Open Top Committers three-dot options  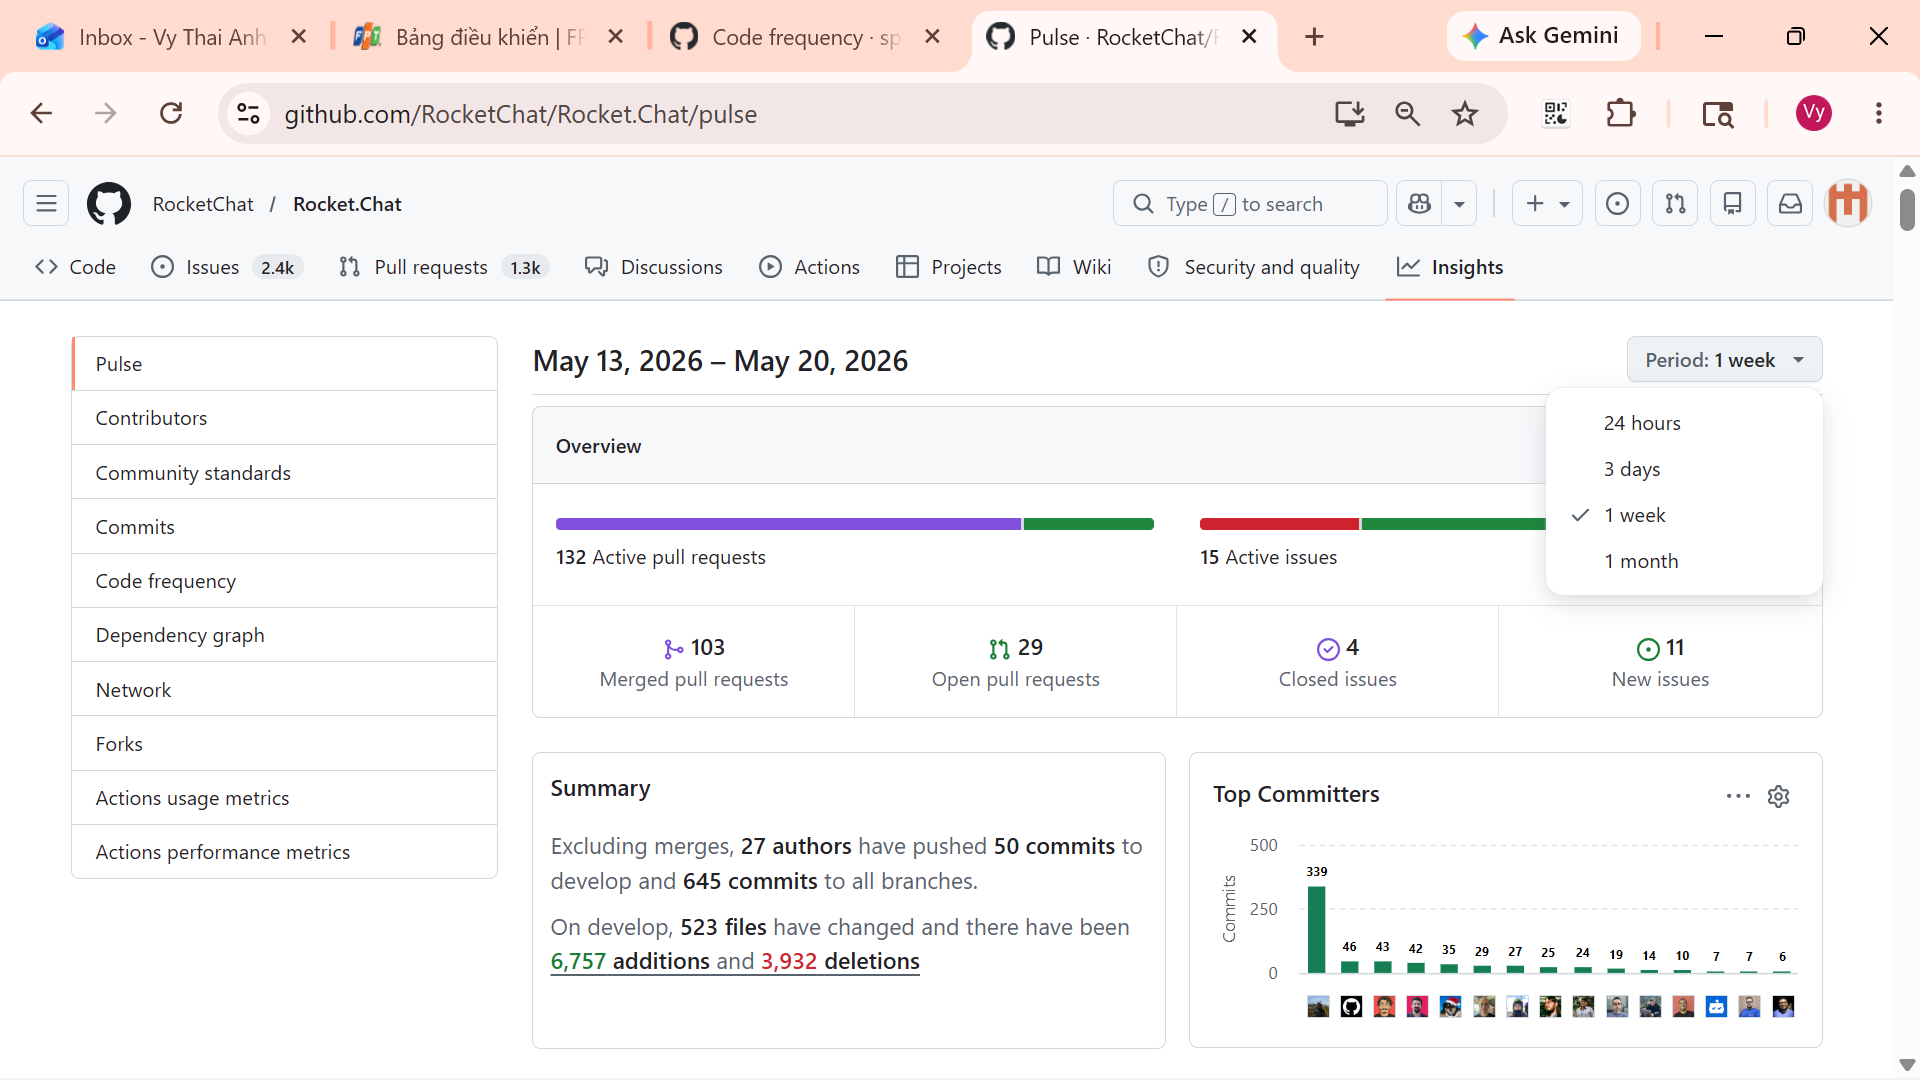(x=1738, y=796)
